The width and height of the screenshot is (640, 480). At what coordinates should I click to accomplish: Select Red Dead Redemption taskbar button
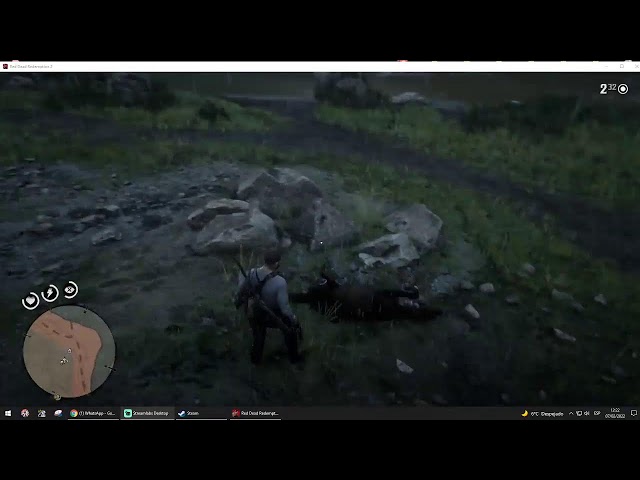point(256,413)
